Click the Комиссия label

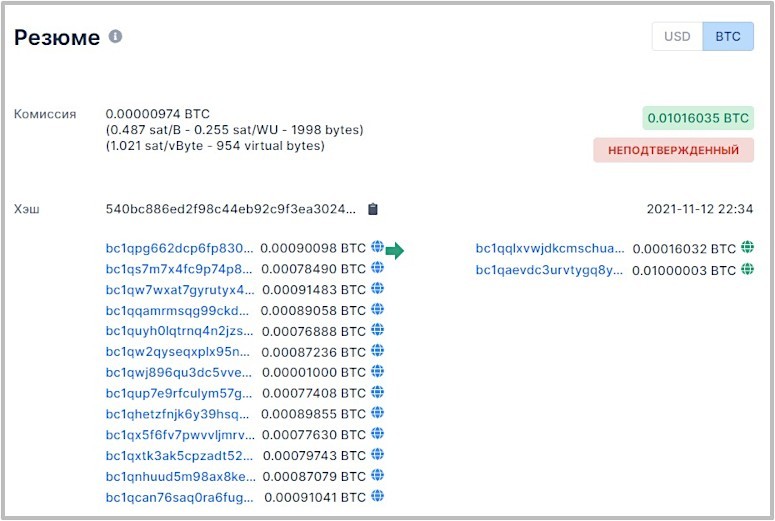(45, 114)
